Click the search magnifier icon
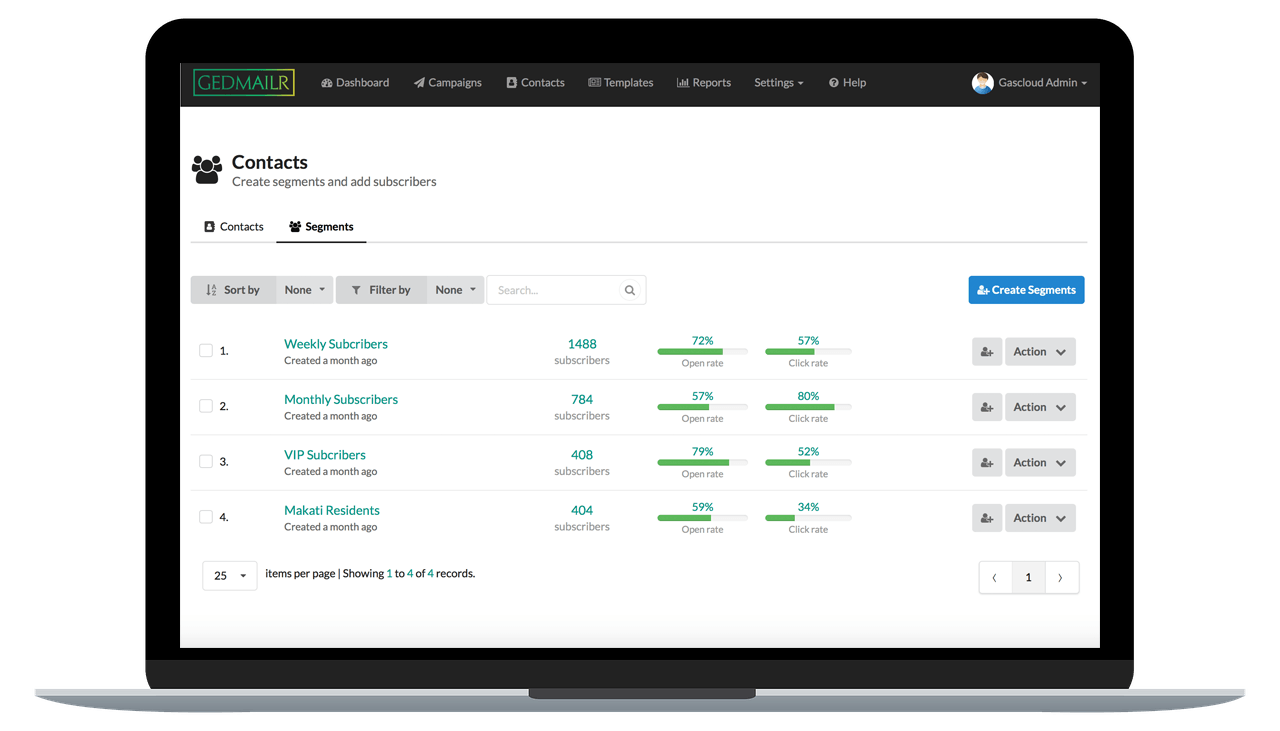 pos(630,290)
